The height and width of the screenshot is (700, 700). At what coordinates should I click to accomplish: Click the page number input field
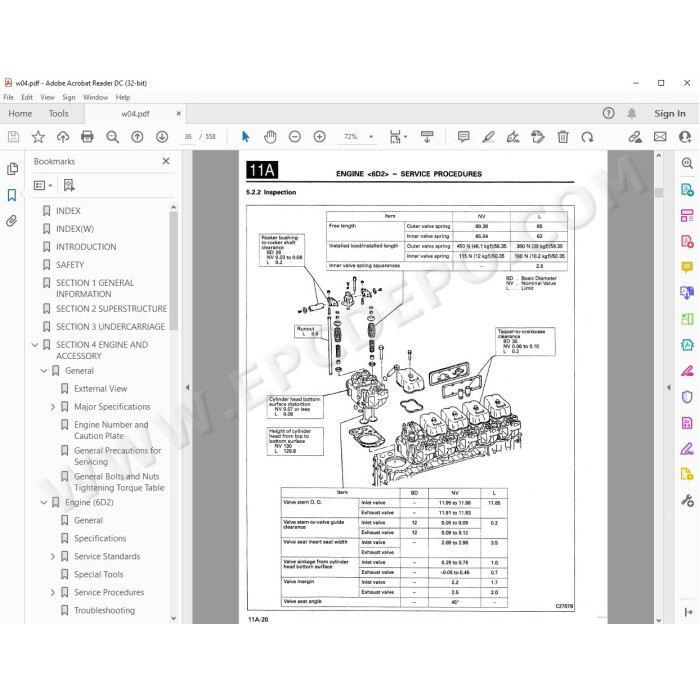pyautogui.click(x=188, y=137)
